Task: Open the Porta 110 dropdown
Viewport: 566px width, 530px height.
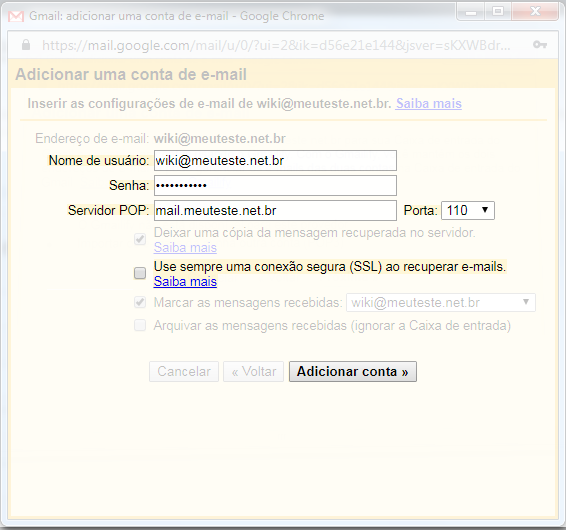Action: 468,210
